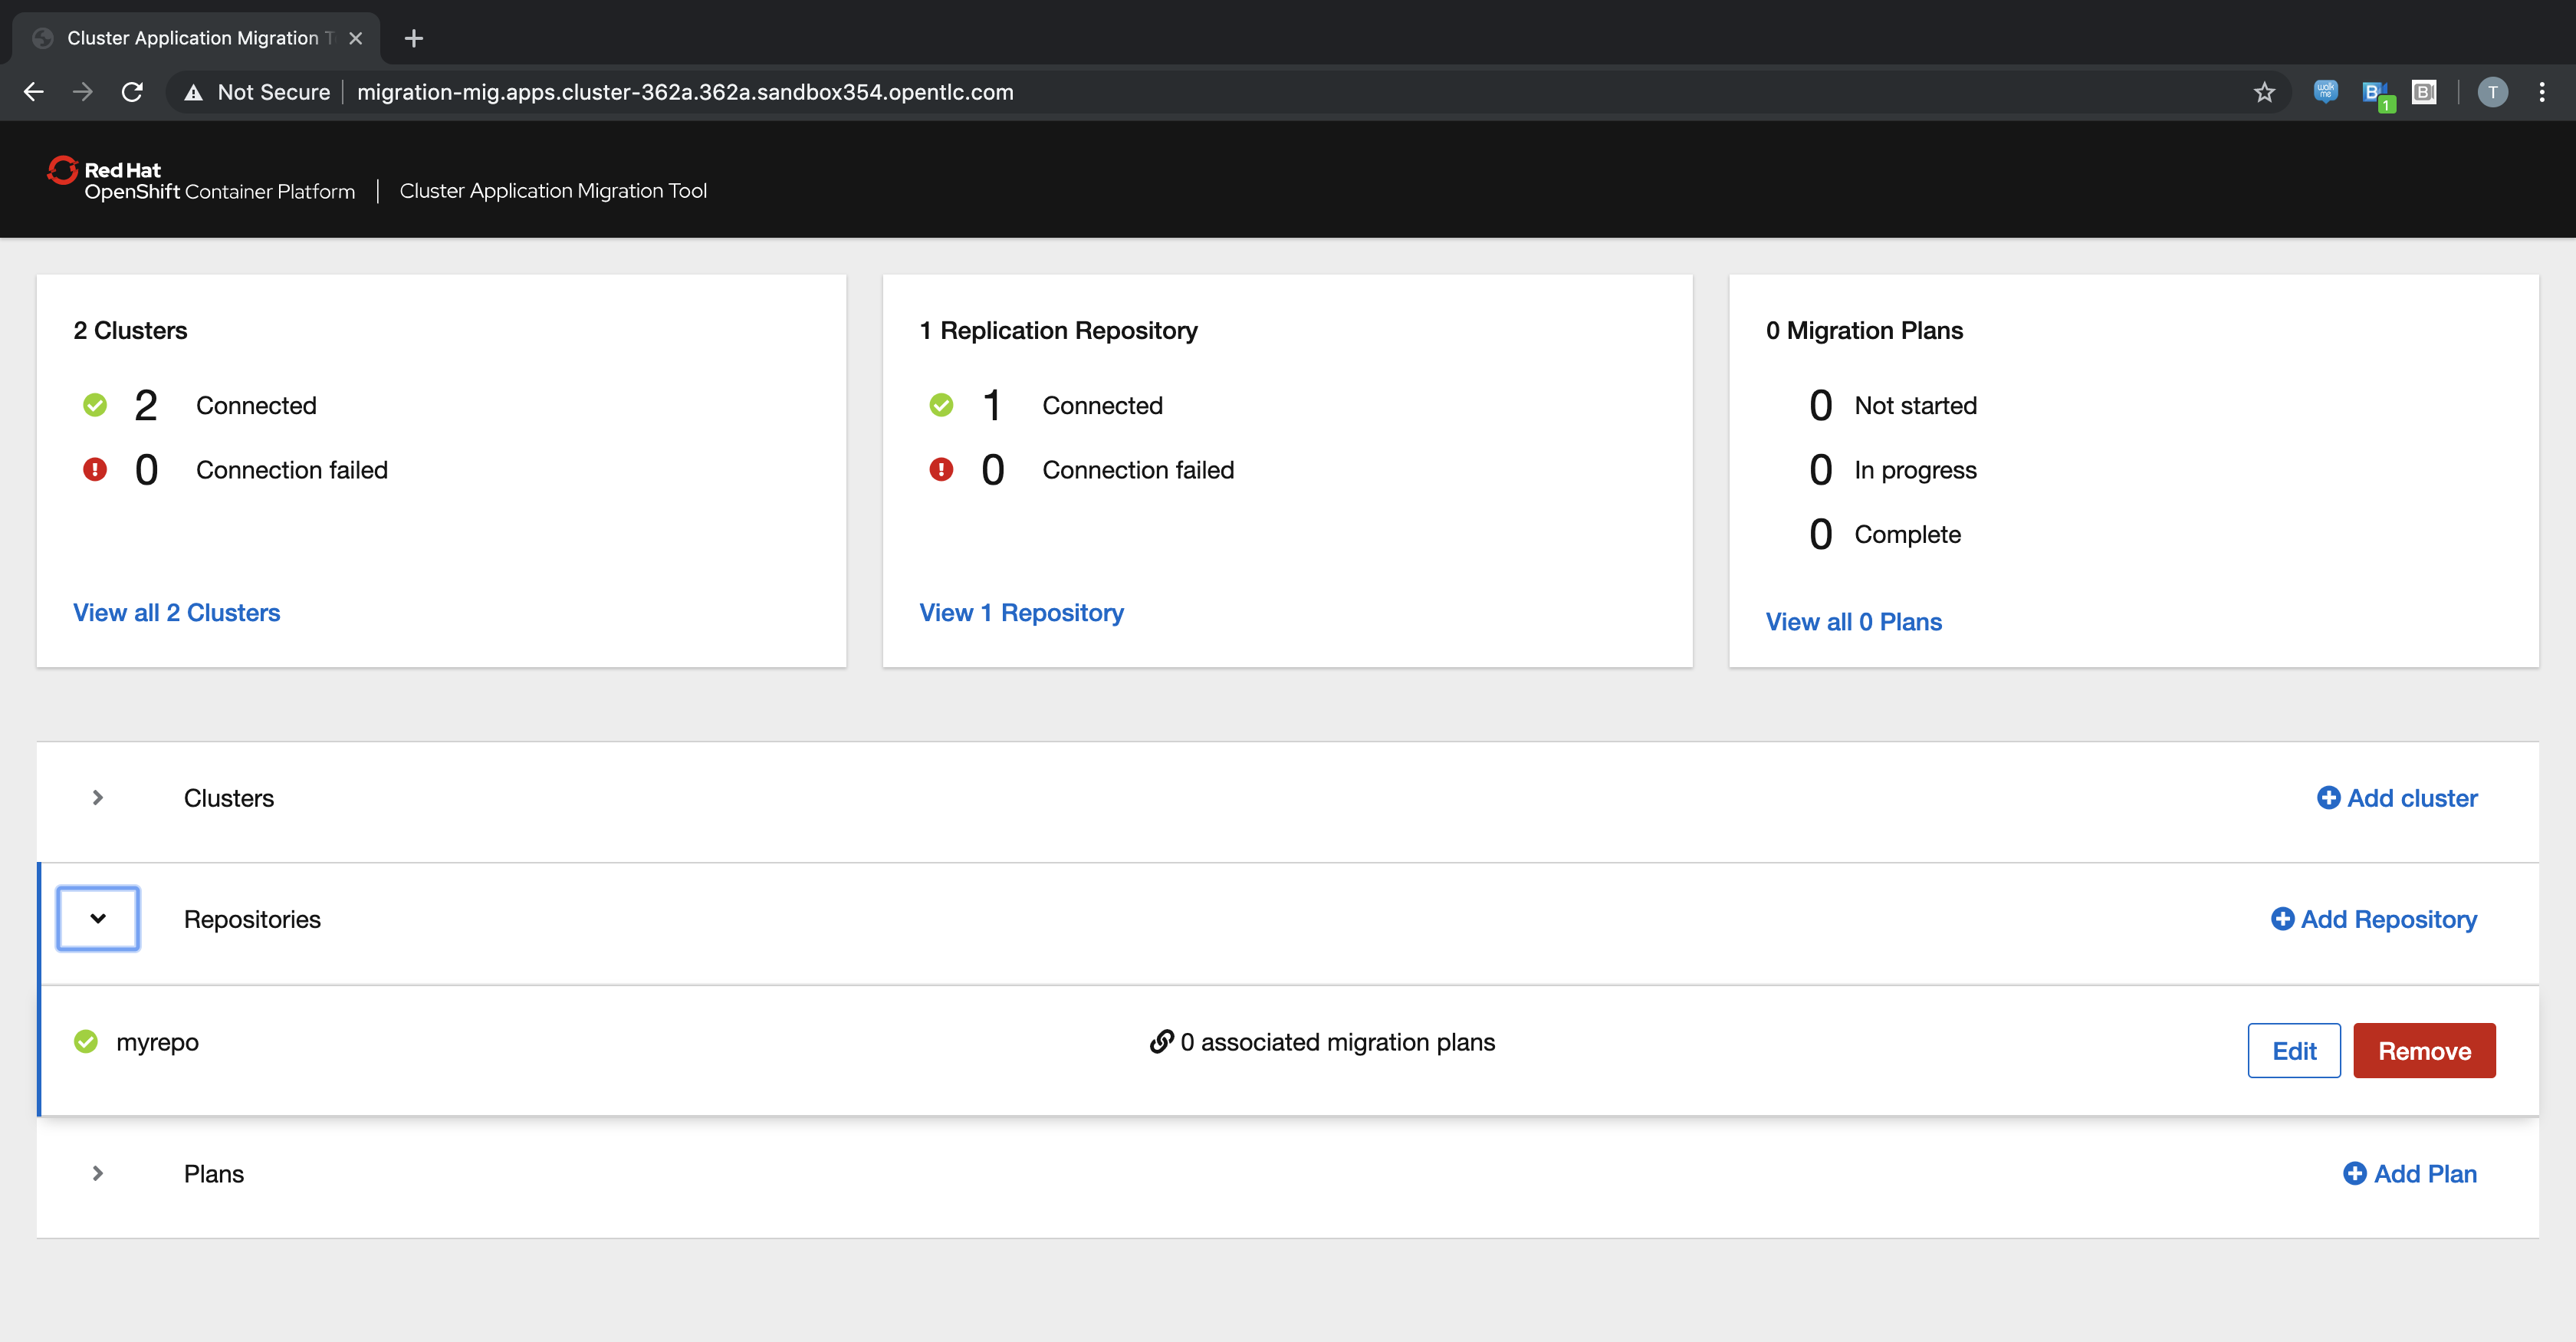The width and height of the screenshot is (2576, 1342).
Task: Click the address bar URL
Action: point(685,92)
